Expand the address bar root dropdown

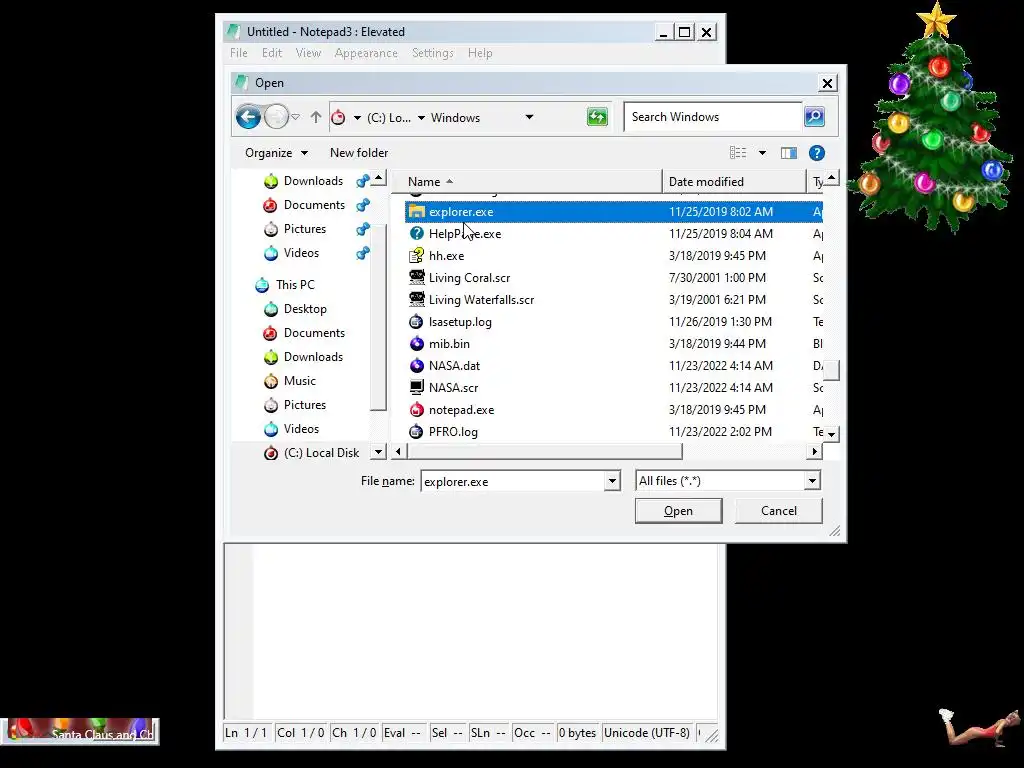click(x=357, y=118)
